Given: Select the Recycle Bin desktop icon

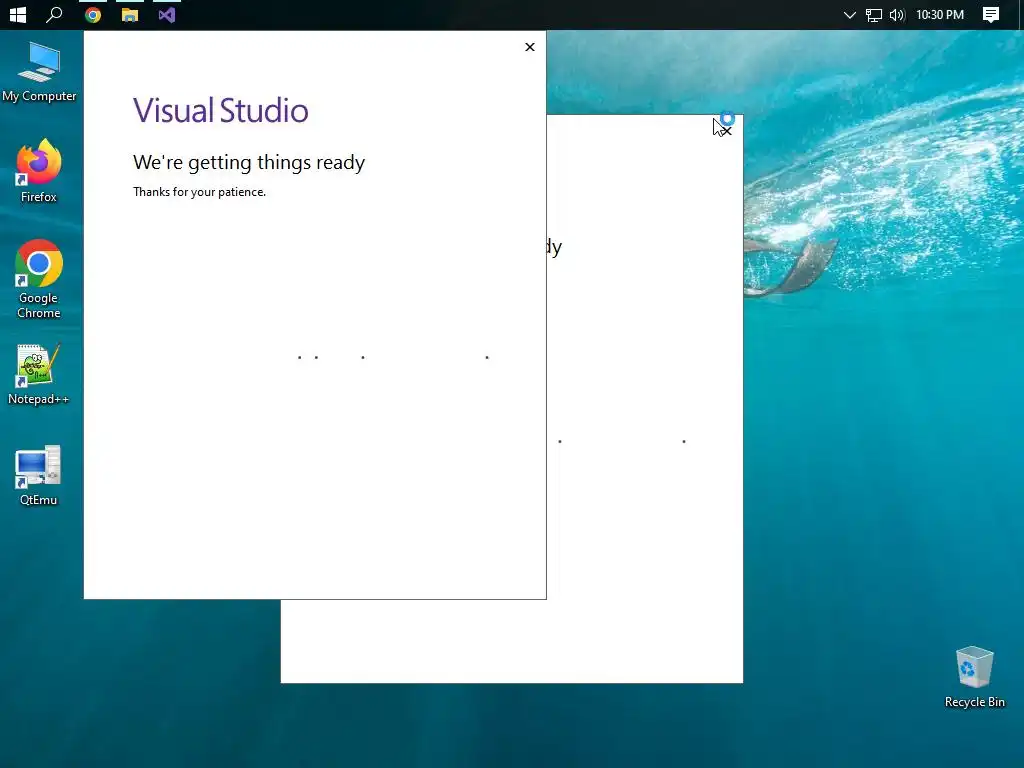Looking at the screenshot, I should [x=974, y=677].
